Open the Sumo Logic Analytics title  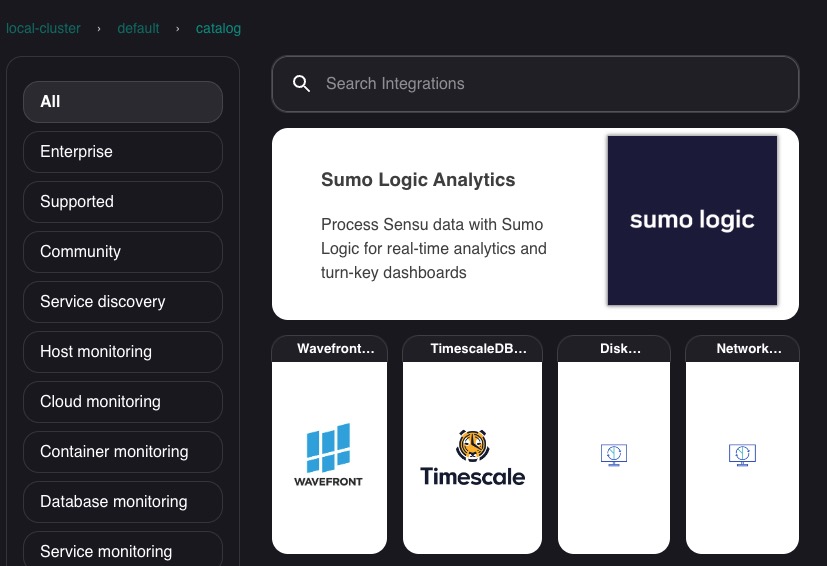tap(418, 180)
